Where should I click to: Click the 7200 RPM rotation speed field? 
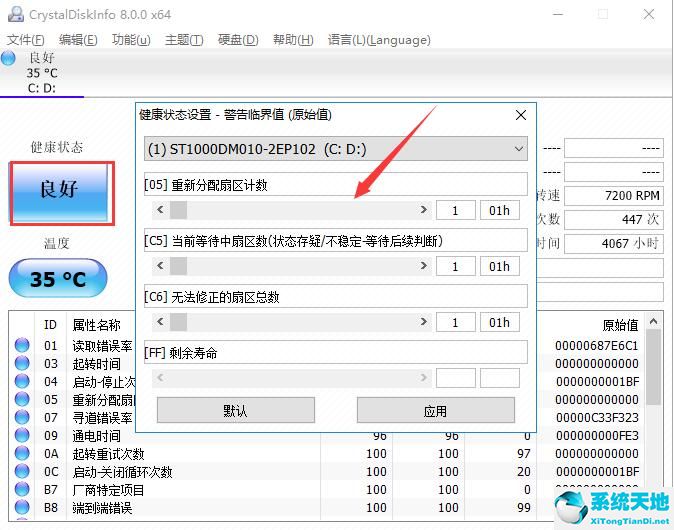pos(613,196)
